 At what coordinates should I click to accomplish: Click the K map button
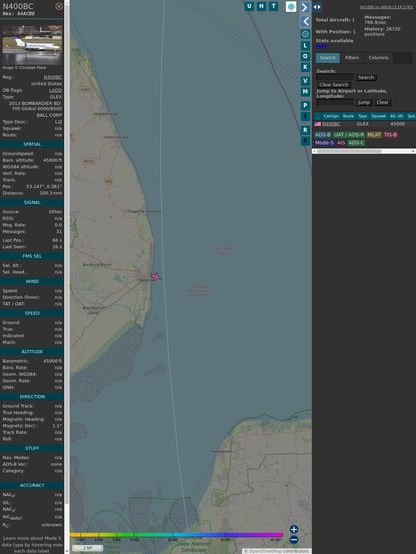point(305,67)
